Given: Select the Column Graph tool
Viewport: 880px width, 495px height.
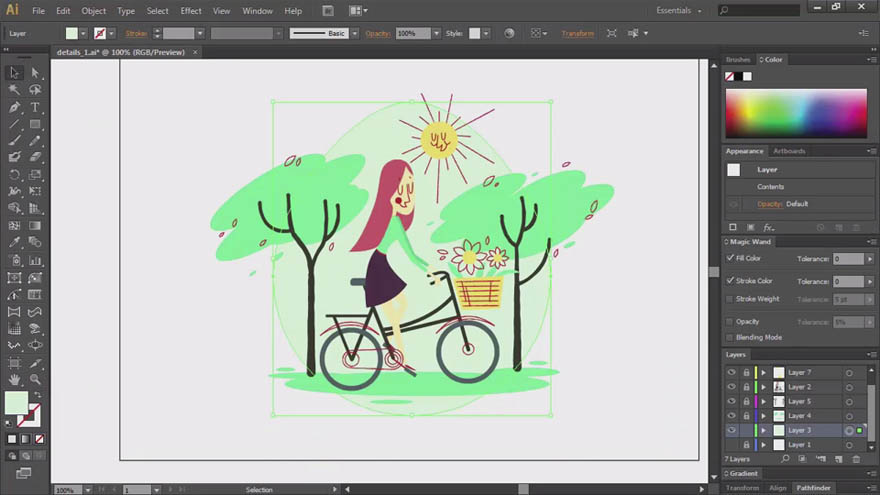Looking at the screenshot, I should (35, 260).
